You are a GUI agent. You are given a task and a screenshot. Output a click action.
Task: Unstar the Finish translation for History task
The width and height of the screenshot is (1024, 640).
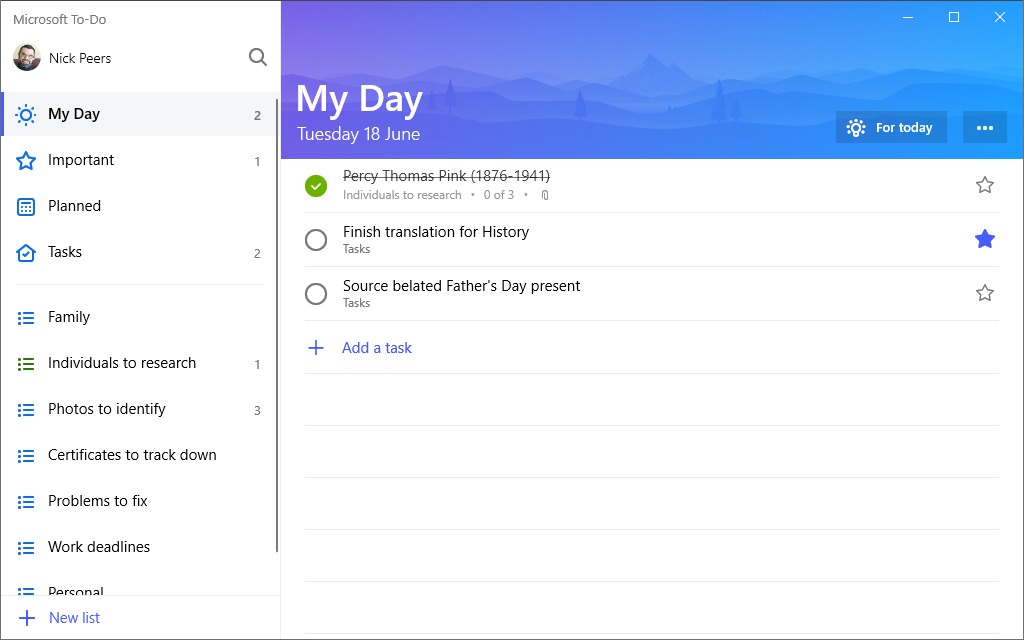click(x=985, y=239)
